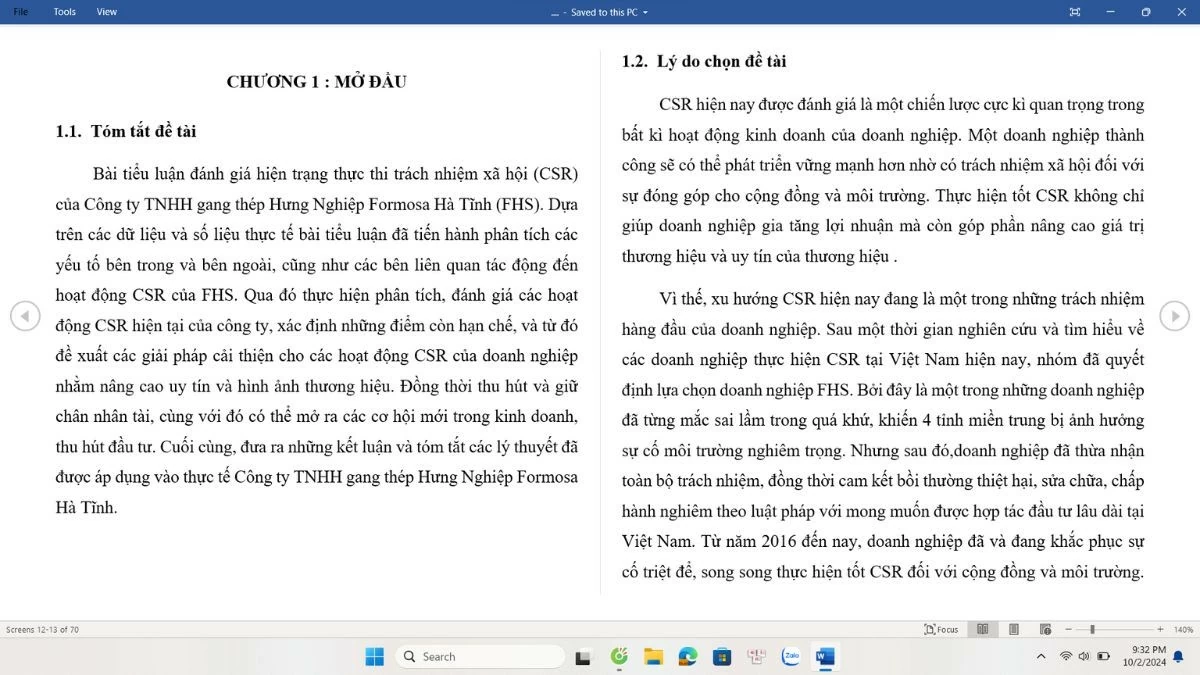Open the View menu
1200x675 pixels.
coord(106,11)
